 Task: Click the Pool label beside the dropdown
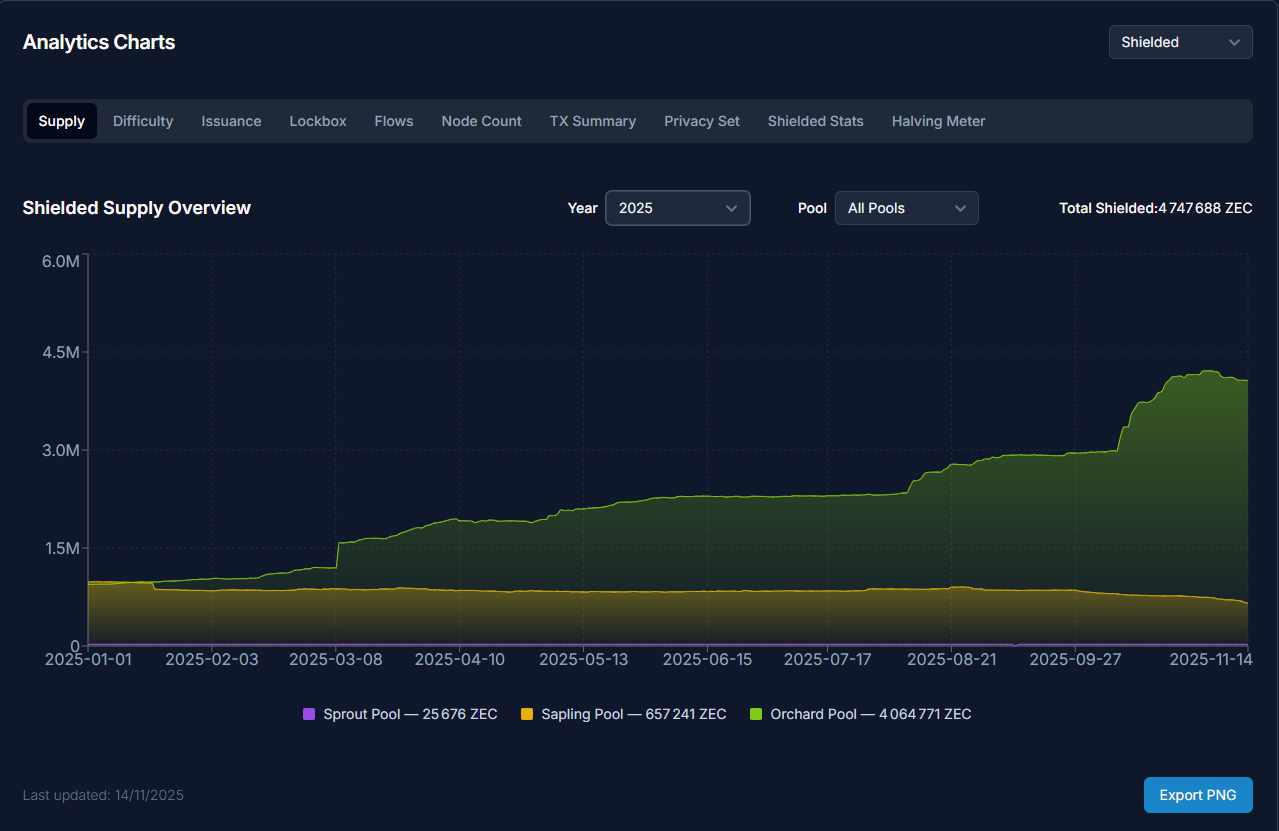tap(812, 208)
